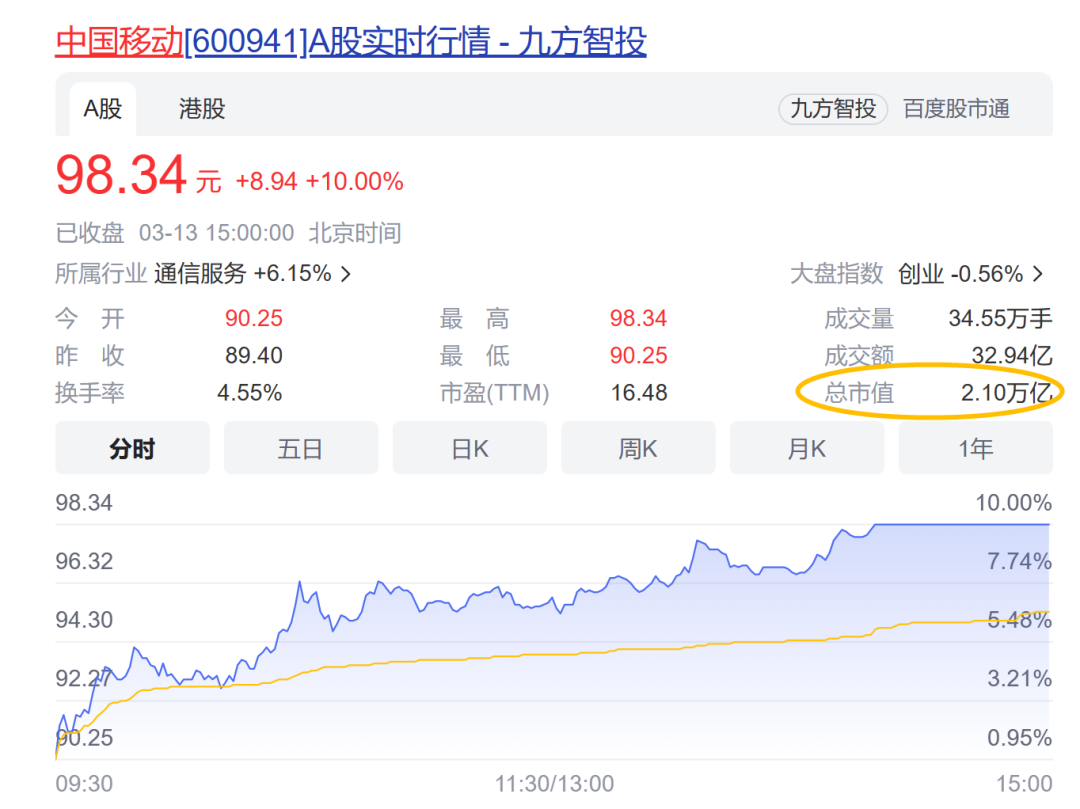Click the 成交额 value 32.94亿

(1012, 355)
